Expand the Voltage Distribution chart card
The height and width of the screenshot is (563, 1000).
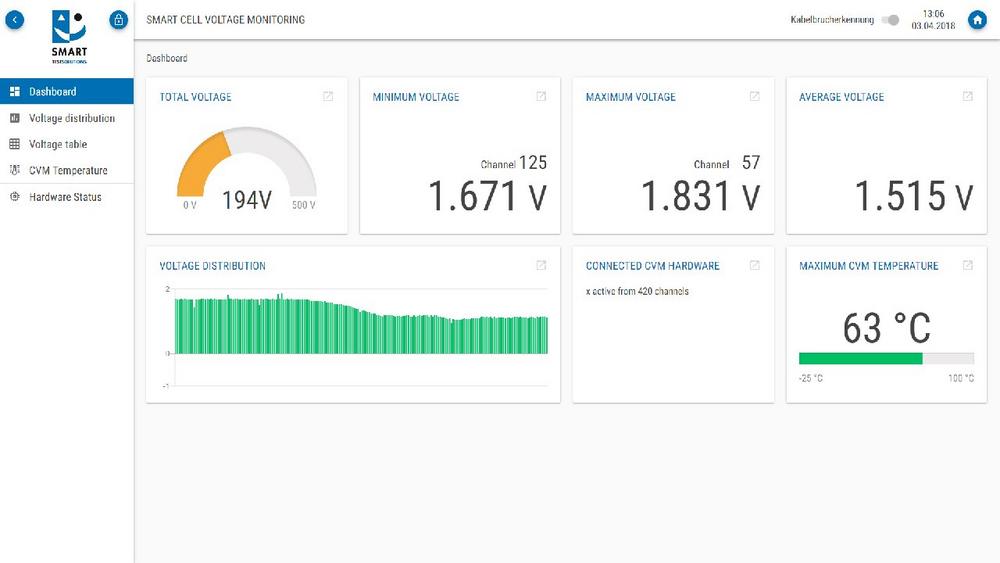pos(541,266)
